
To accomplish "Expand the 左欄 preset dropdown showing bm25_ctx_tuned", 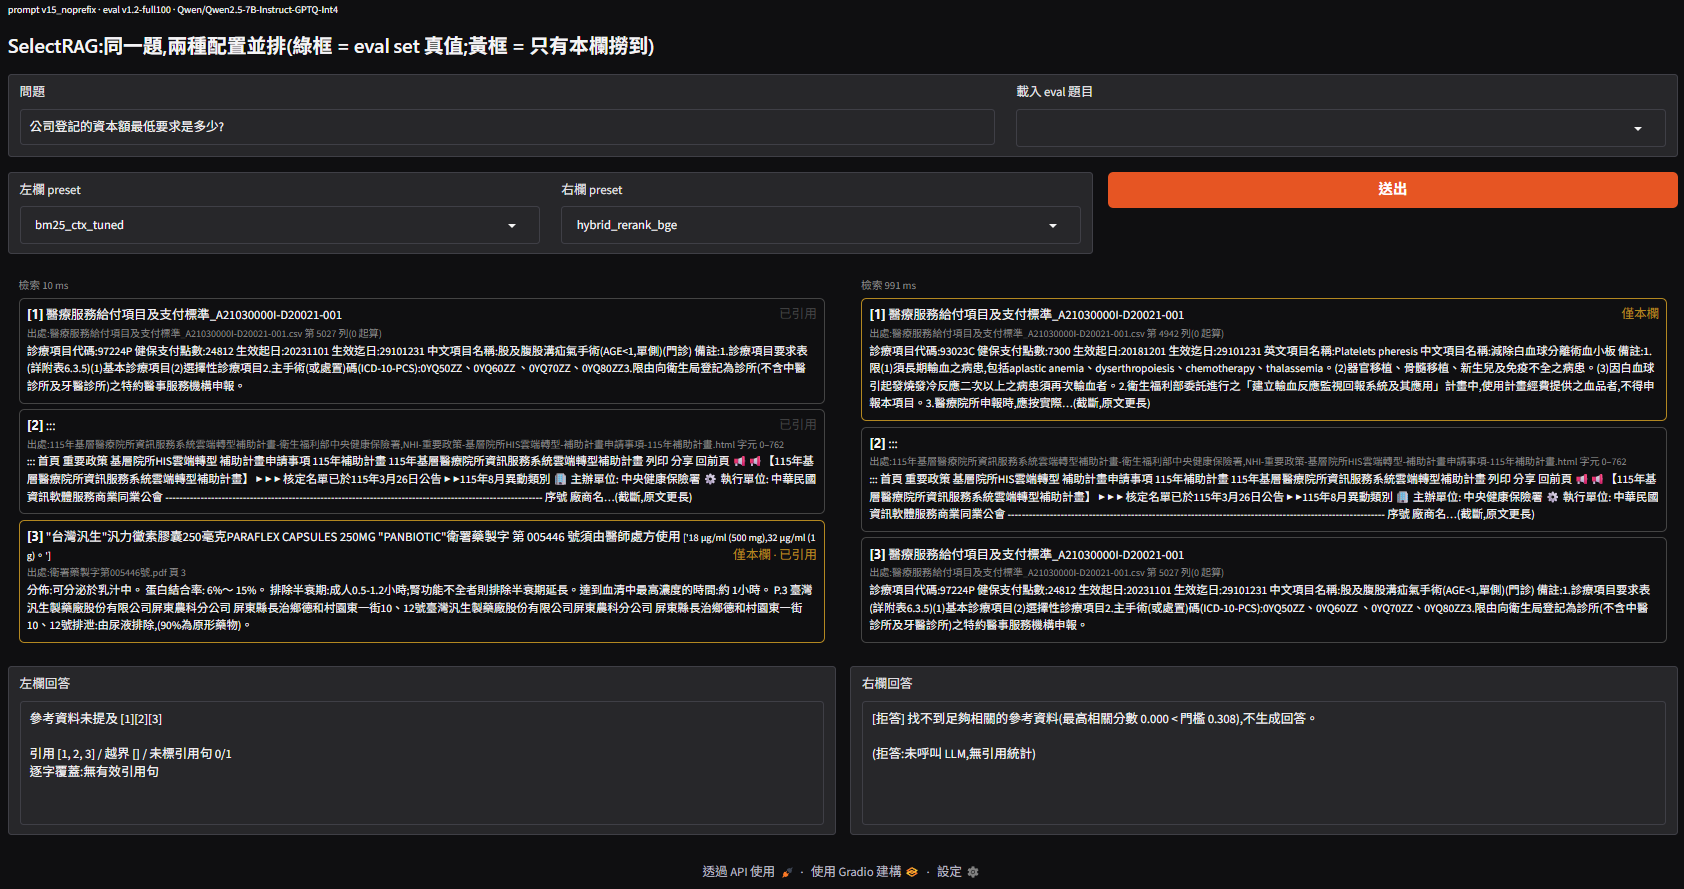I will pyautogui.click(x=279, y=225).
